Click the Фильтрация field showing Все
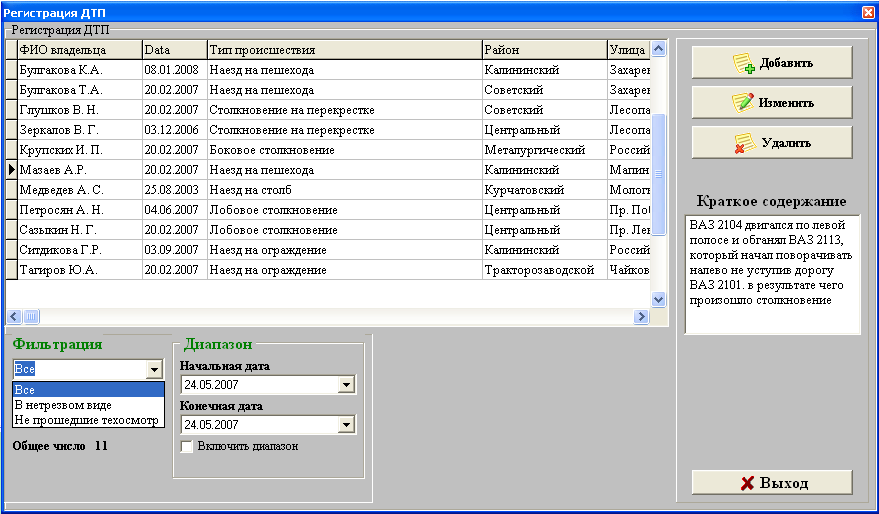Viewport: 879px width, 514px height. [80, 369]
